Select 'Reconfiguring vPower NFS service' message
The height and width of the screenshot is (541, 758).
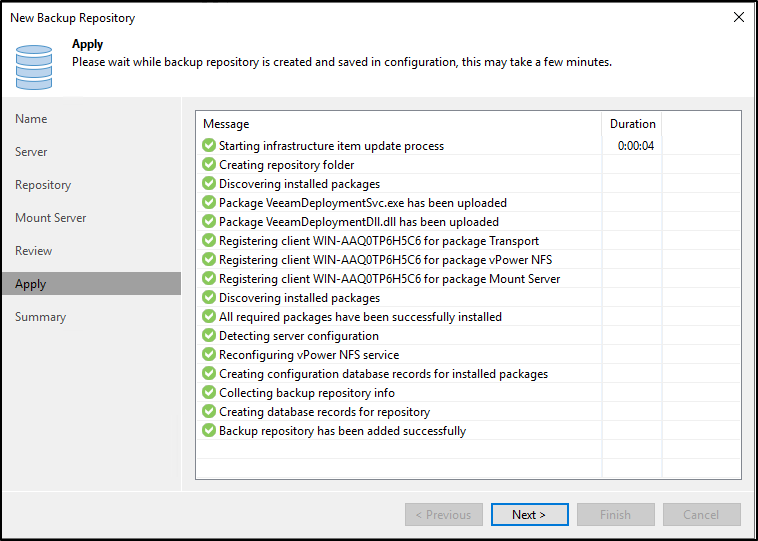309,354
